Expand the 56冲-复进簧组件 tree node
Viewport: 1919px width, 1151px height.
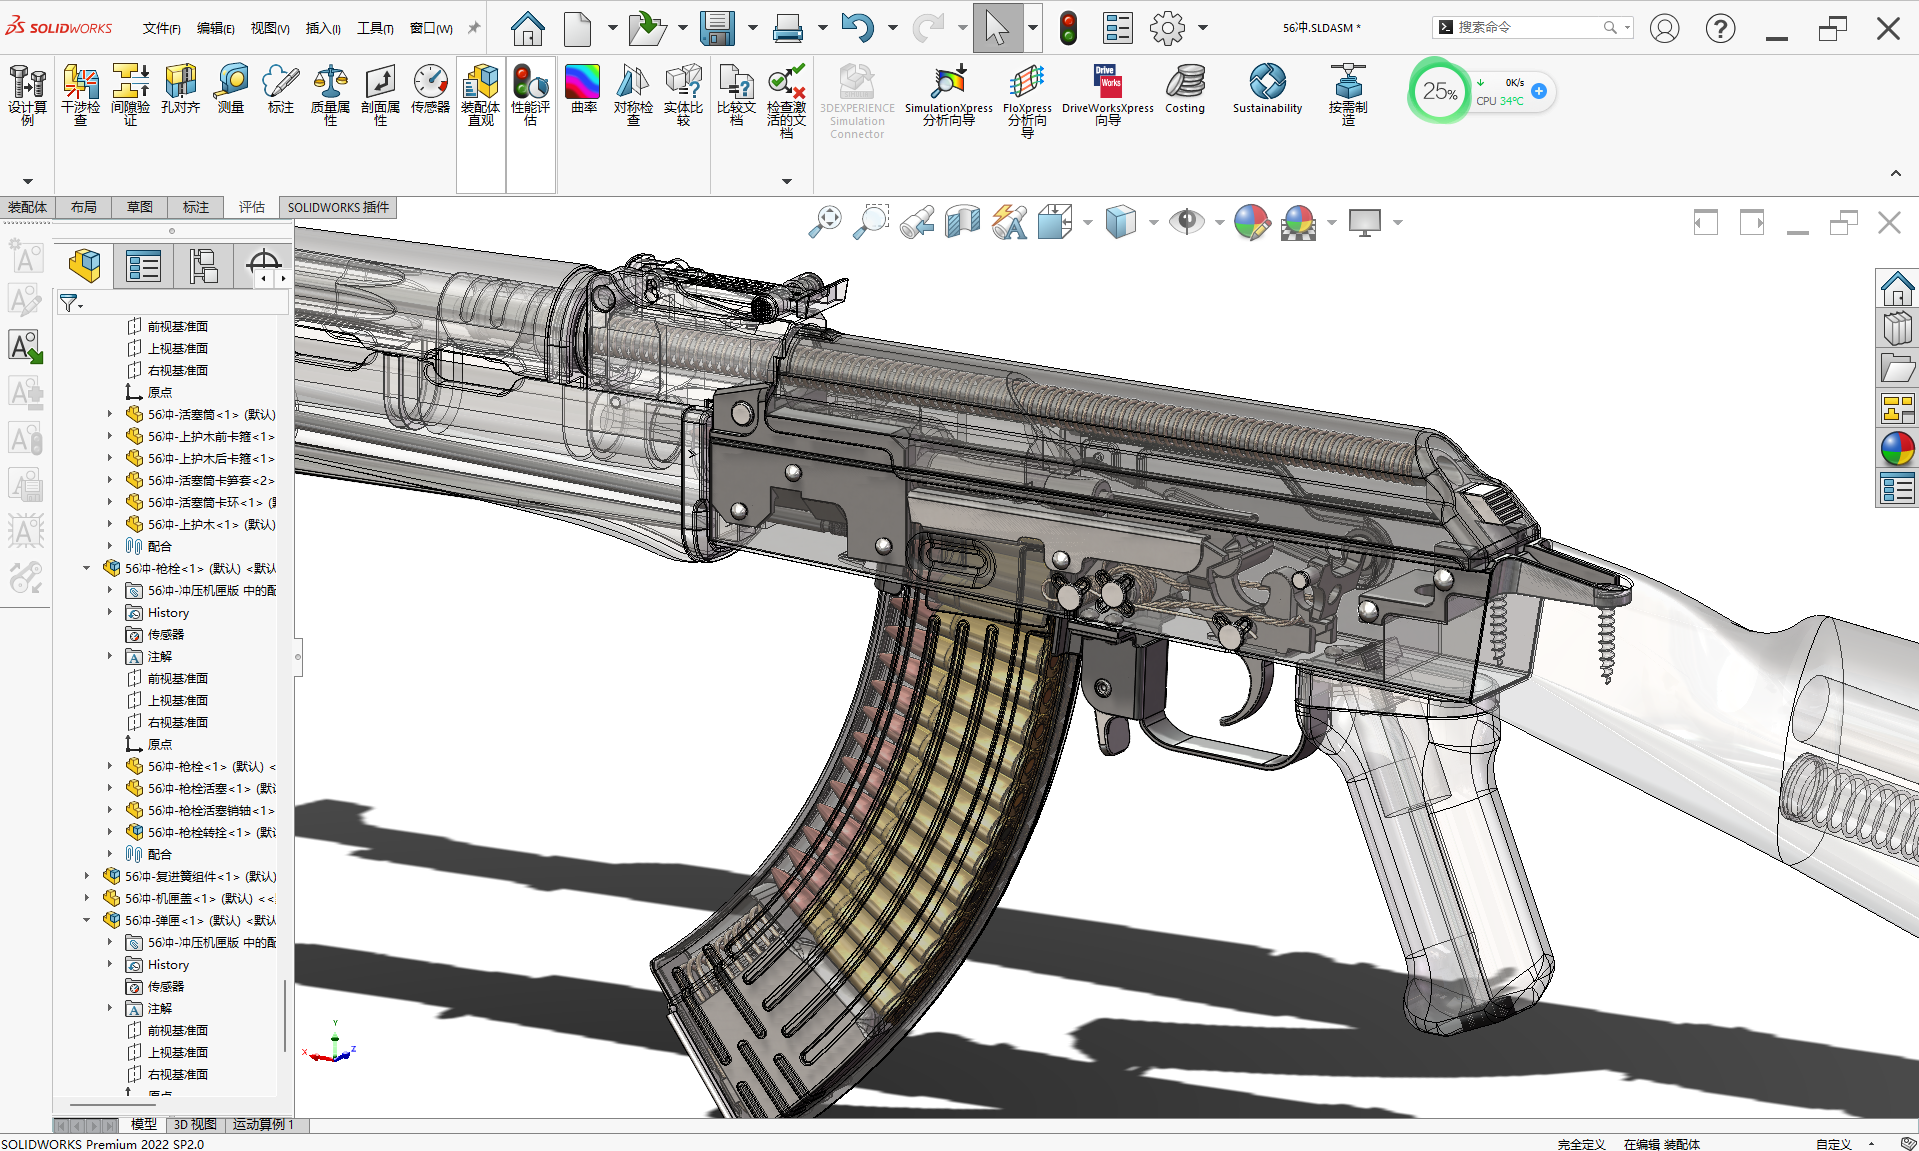(x=87, y=876)
